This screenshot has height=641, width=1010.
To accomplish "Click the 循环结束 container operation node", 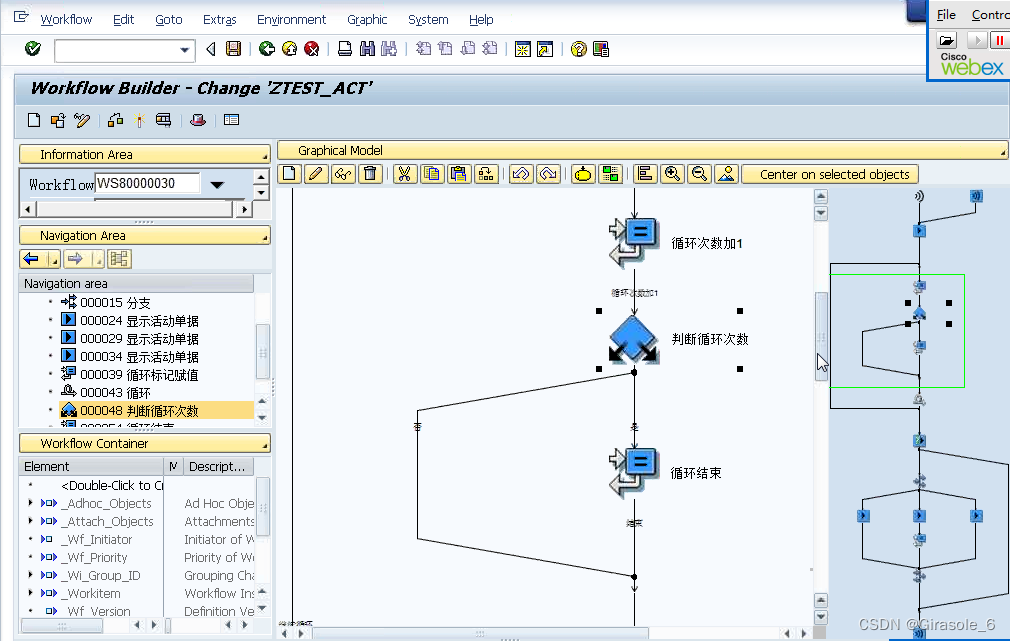I will click(x=633, y=473).
